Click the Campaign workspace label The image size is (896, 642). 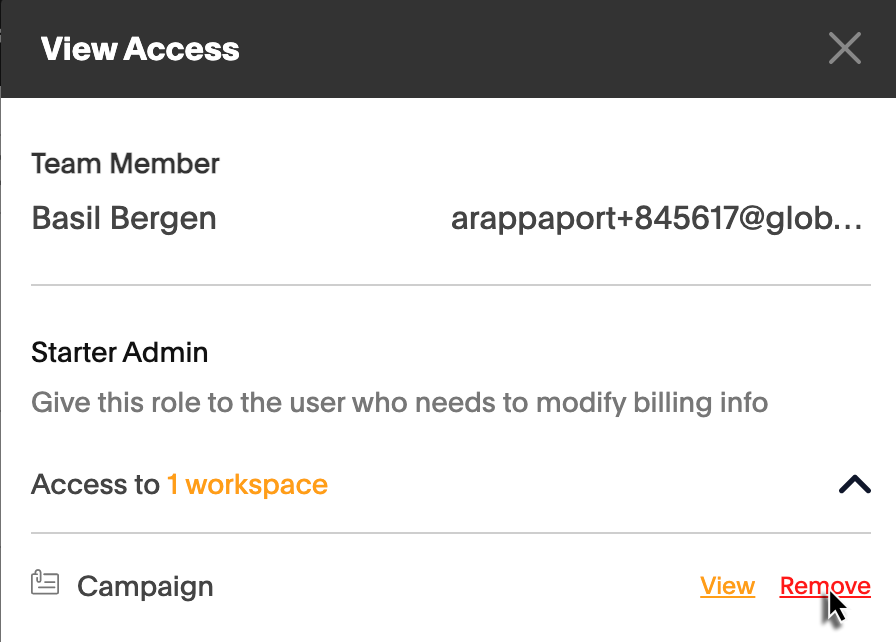tap(145, 586)
